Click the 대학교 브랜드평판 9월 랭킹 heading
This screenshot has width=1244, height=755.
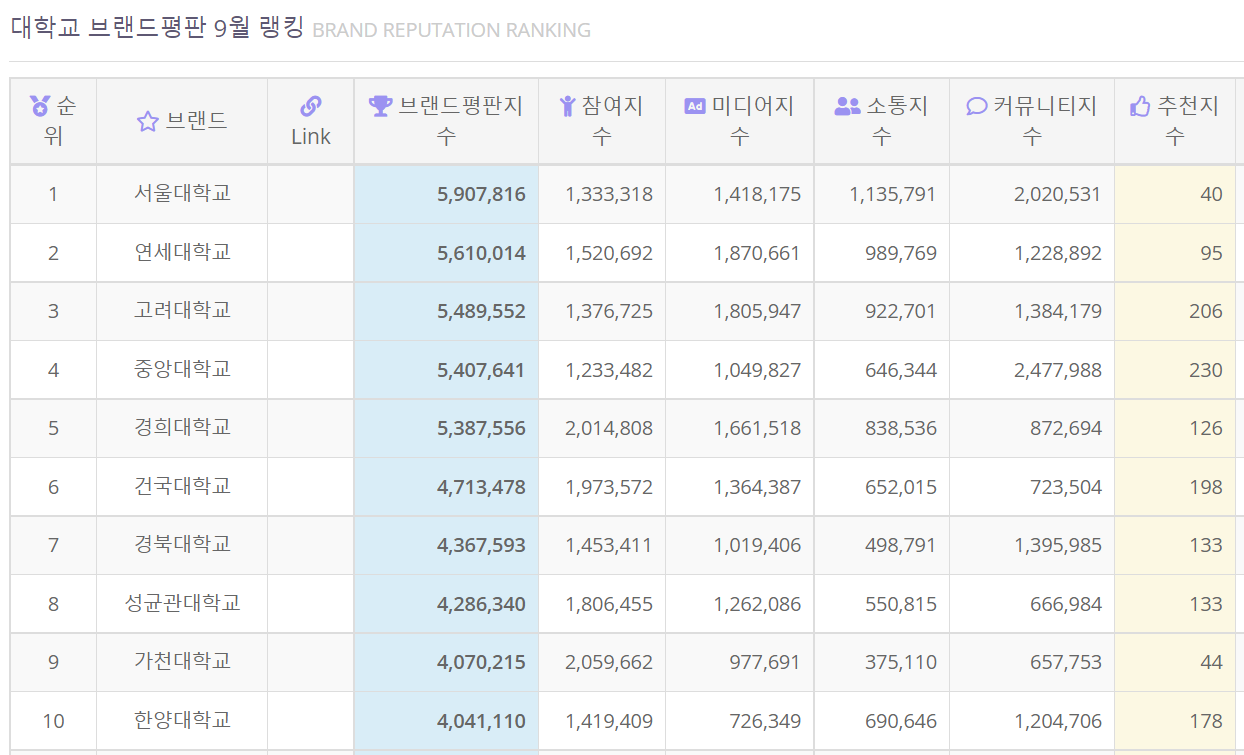(x=157, y=27)
